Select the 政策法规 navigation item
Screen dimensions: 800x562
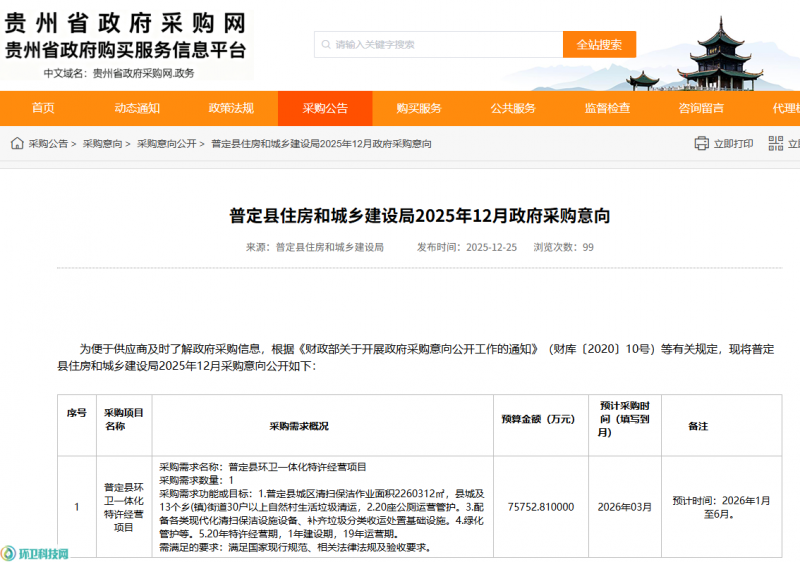click(231, 109)
